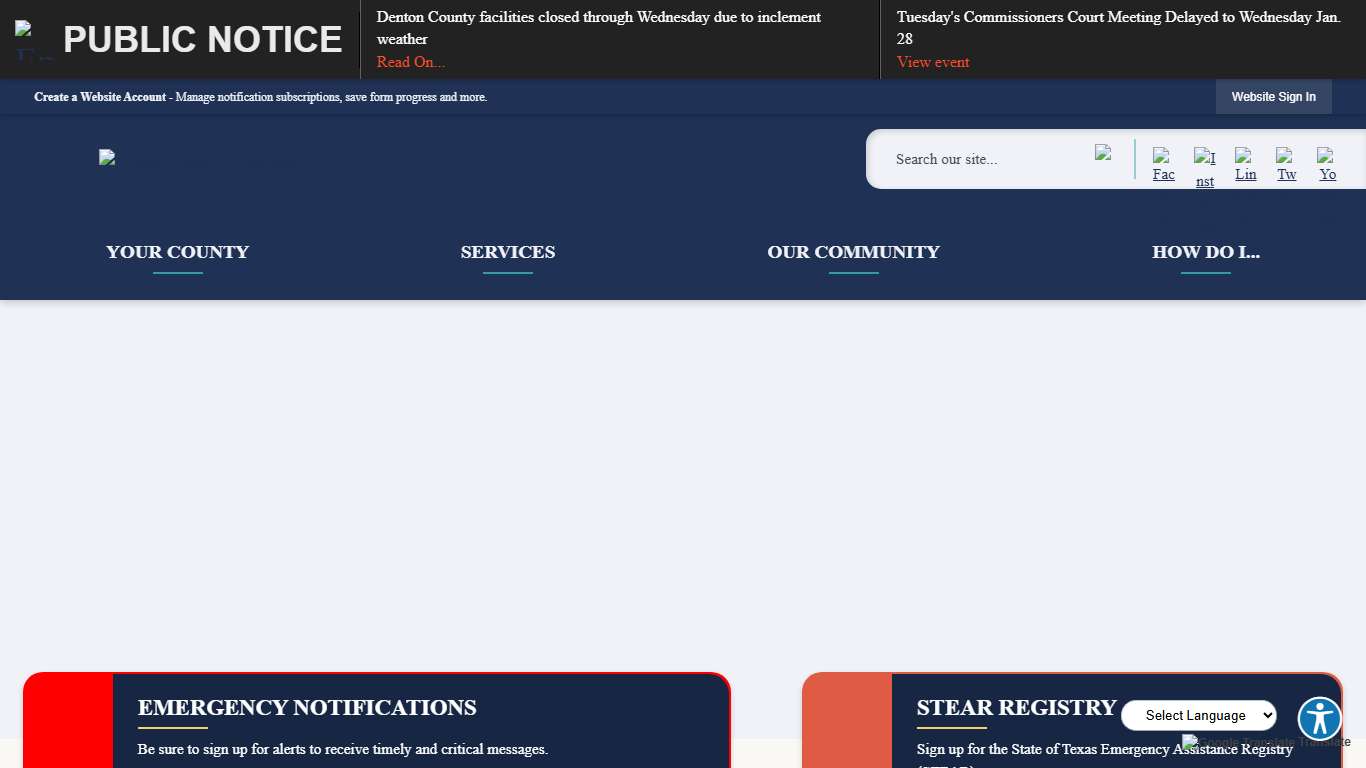Open the OUR COMMUNITY menu

point(853,252)
